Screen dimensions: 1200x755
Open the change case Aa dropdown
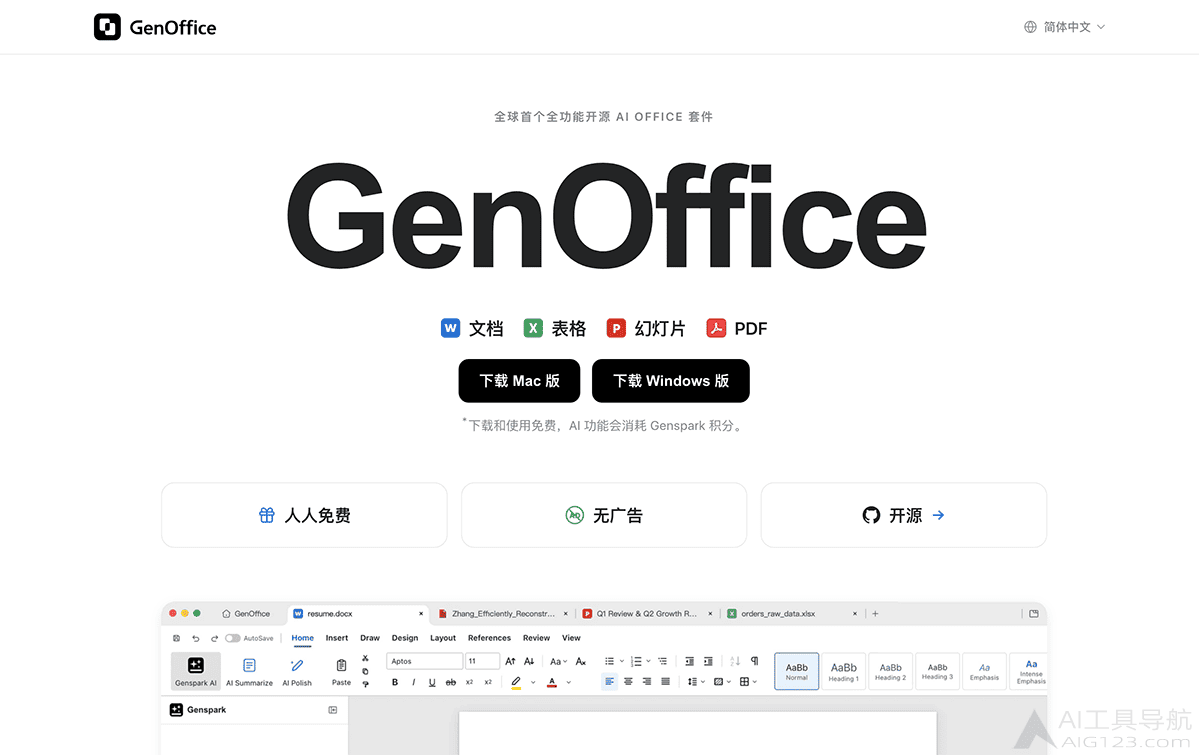[559, 661]
